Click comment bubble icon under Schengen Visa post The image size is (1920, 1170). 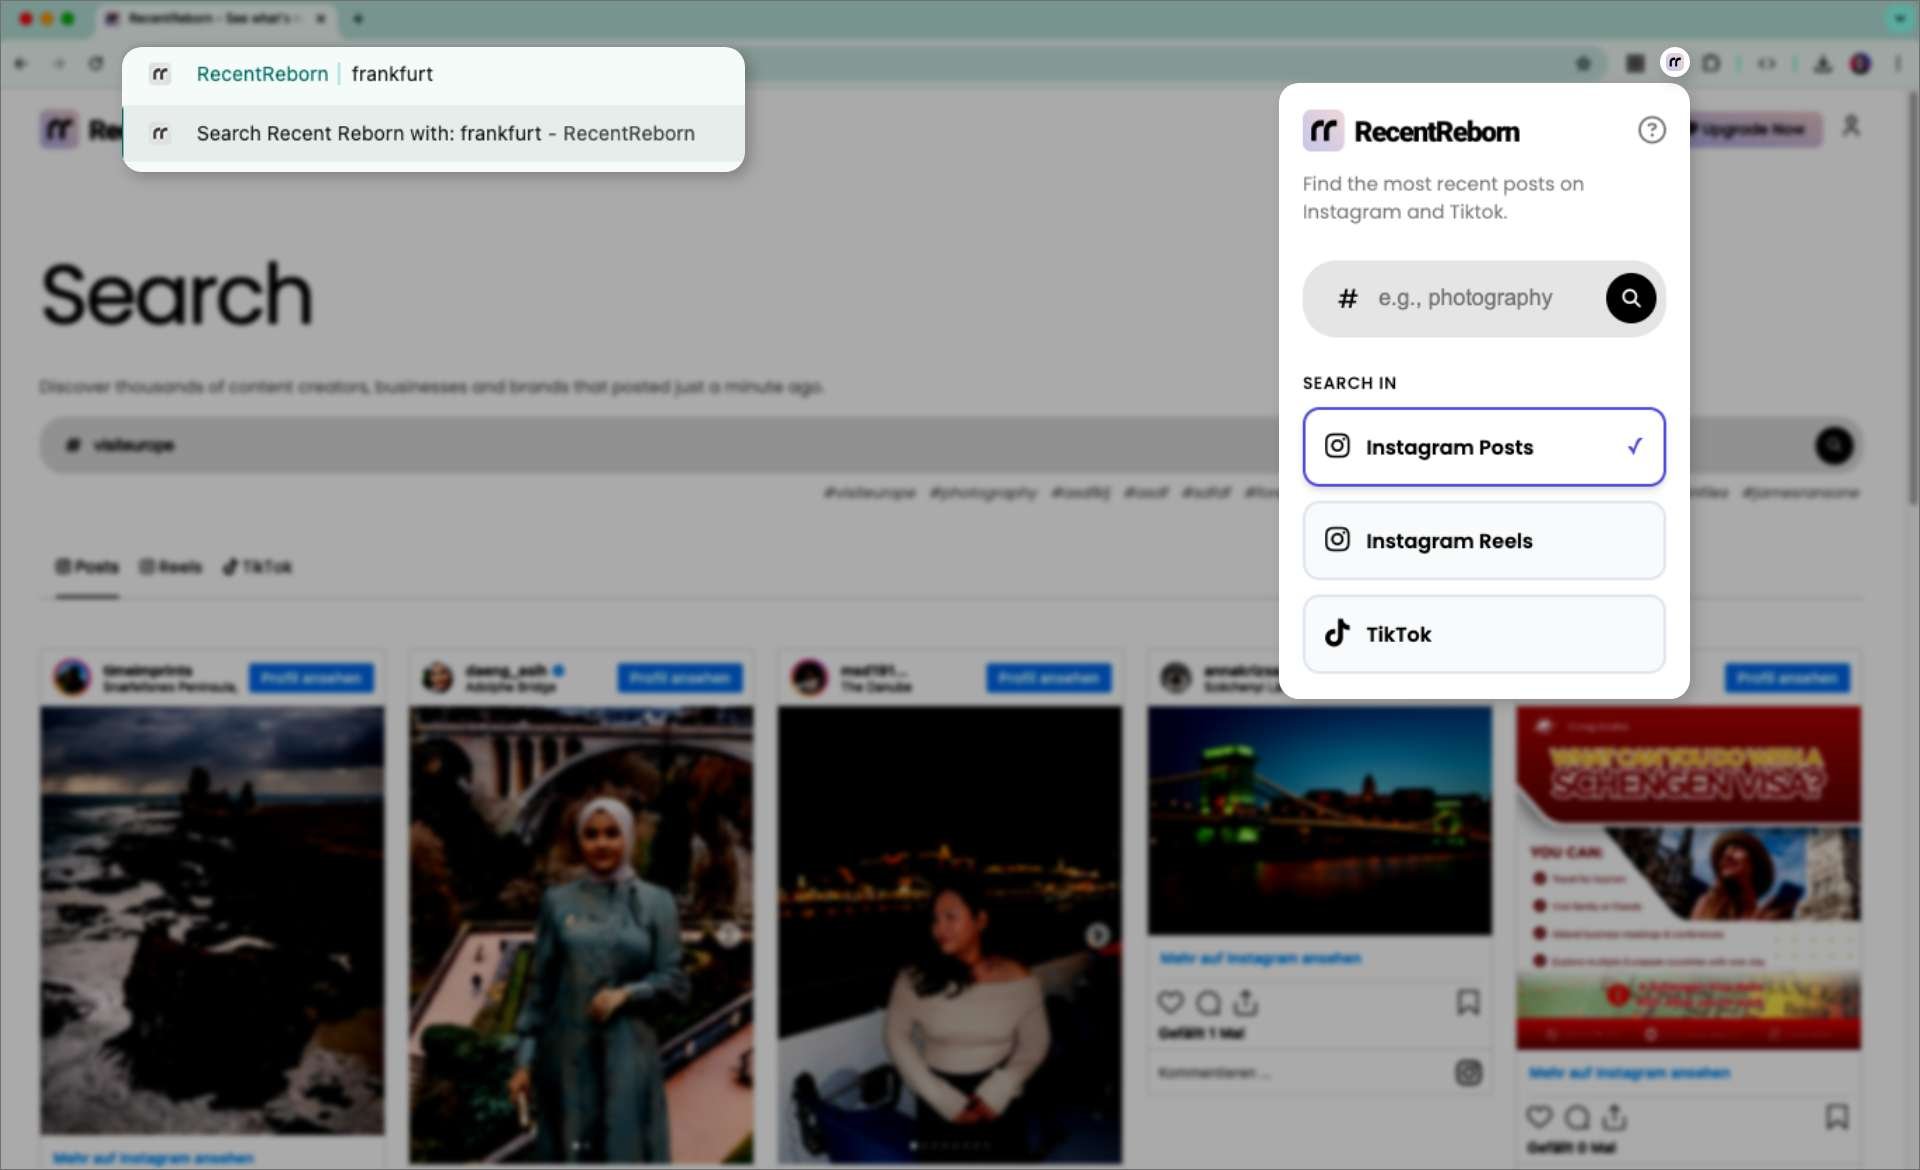coord(1577,1116)
